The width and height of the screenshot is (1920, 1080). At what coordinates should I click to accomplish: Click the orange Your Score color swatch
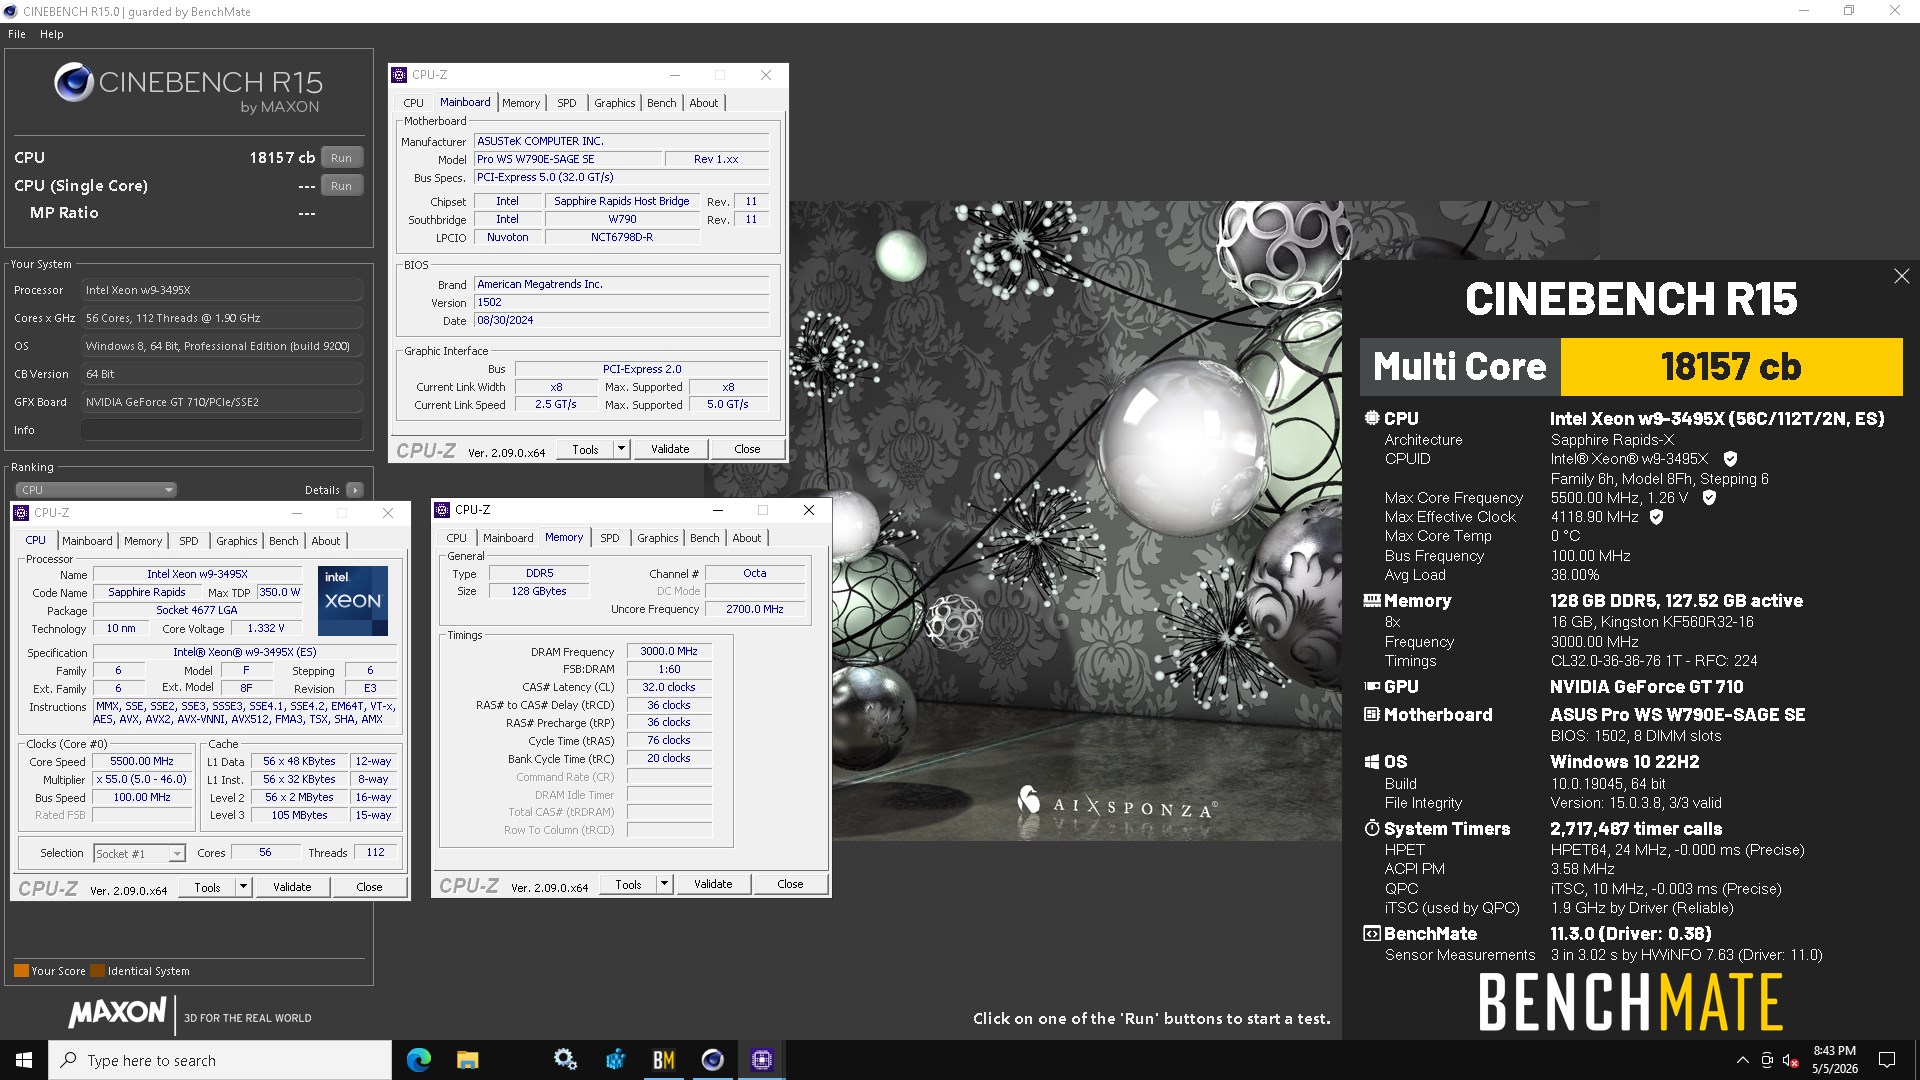(x=21, y=971)
